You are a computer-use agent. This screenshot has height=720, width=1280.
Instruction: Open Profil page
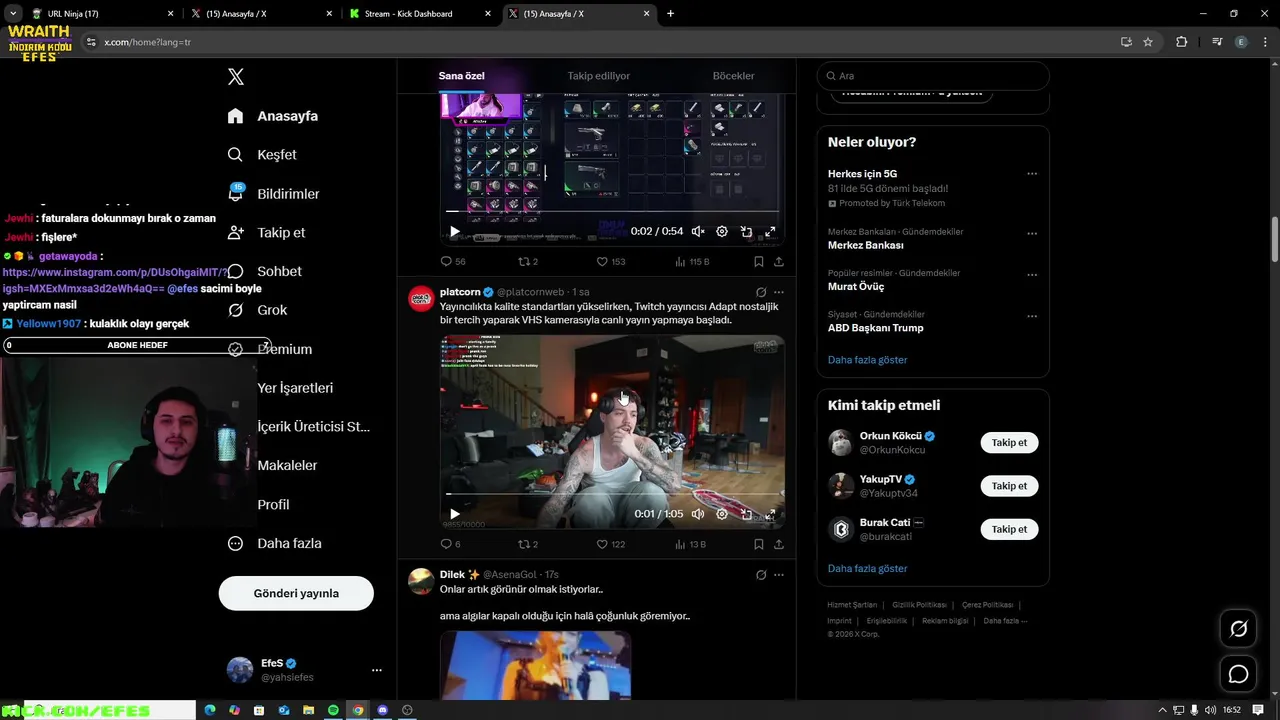click(273, 505)
